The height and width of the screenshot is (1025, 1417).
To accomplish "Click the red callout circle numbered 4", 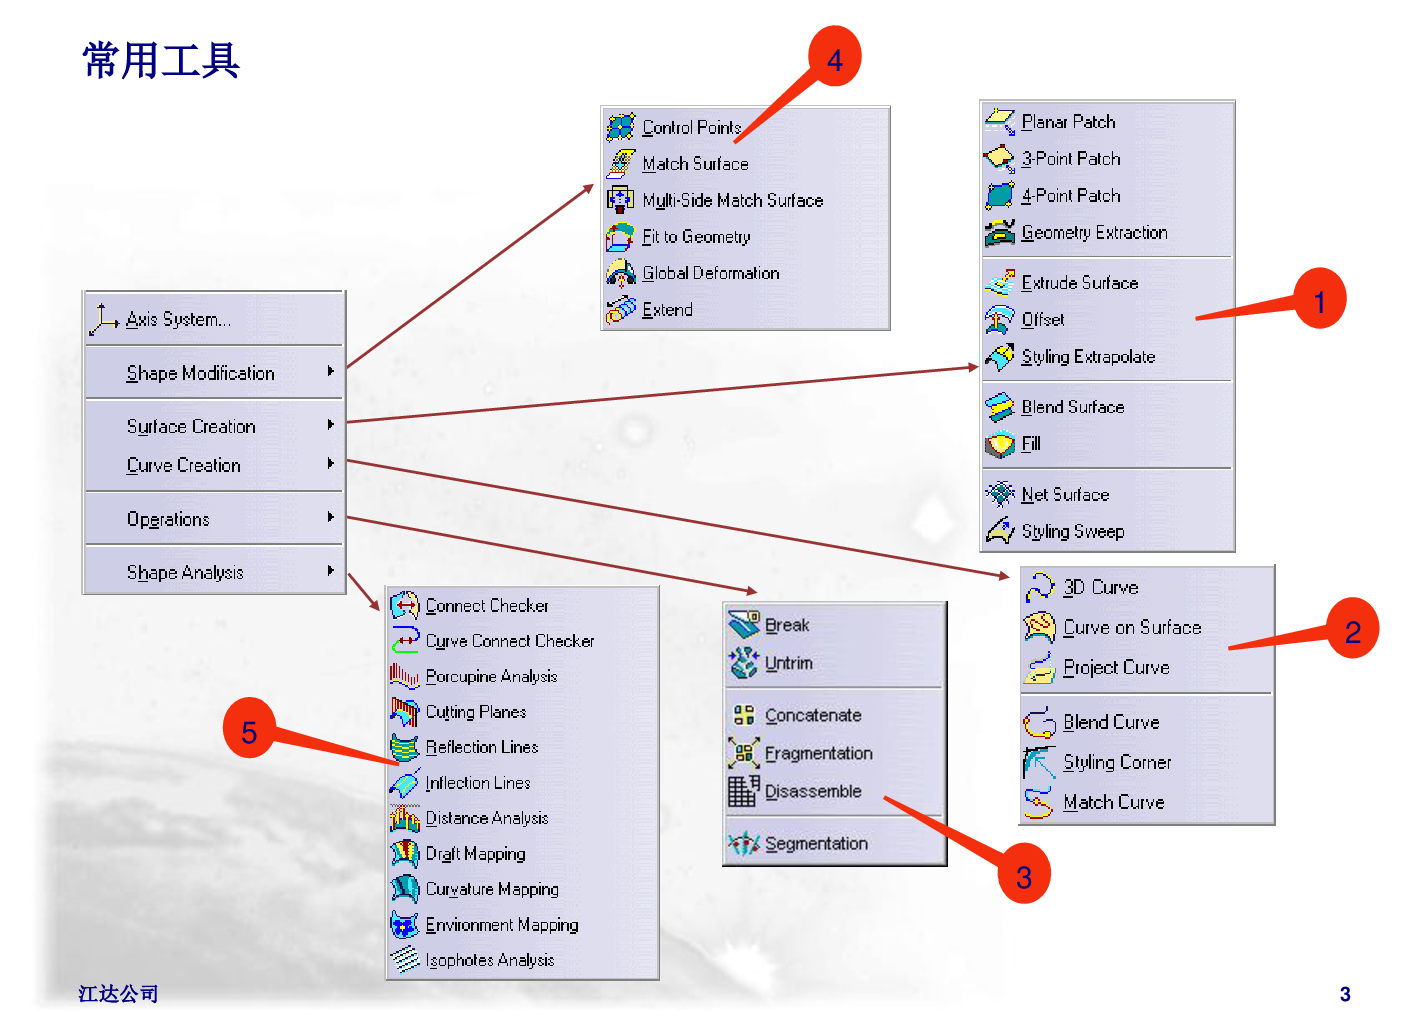I will point(834,57).
